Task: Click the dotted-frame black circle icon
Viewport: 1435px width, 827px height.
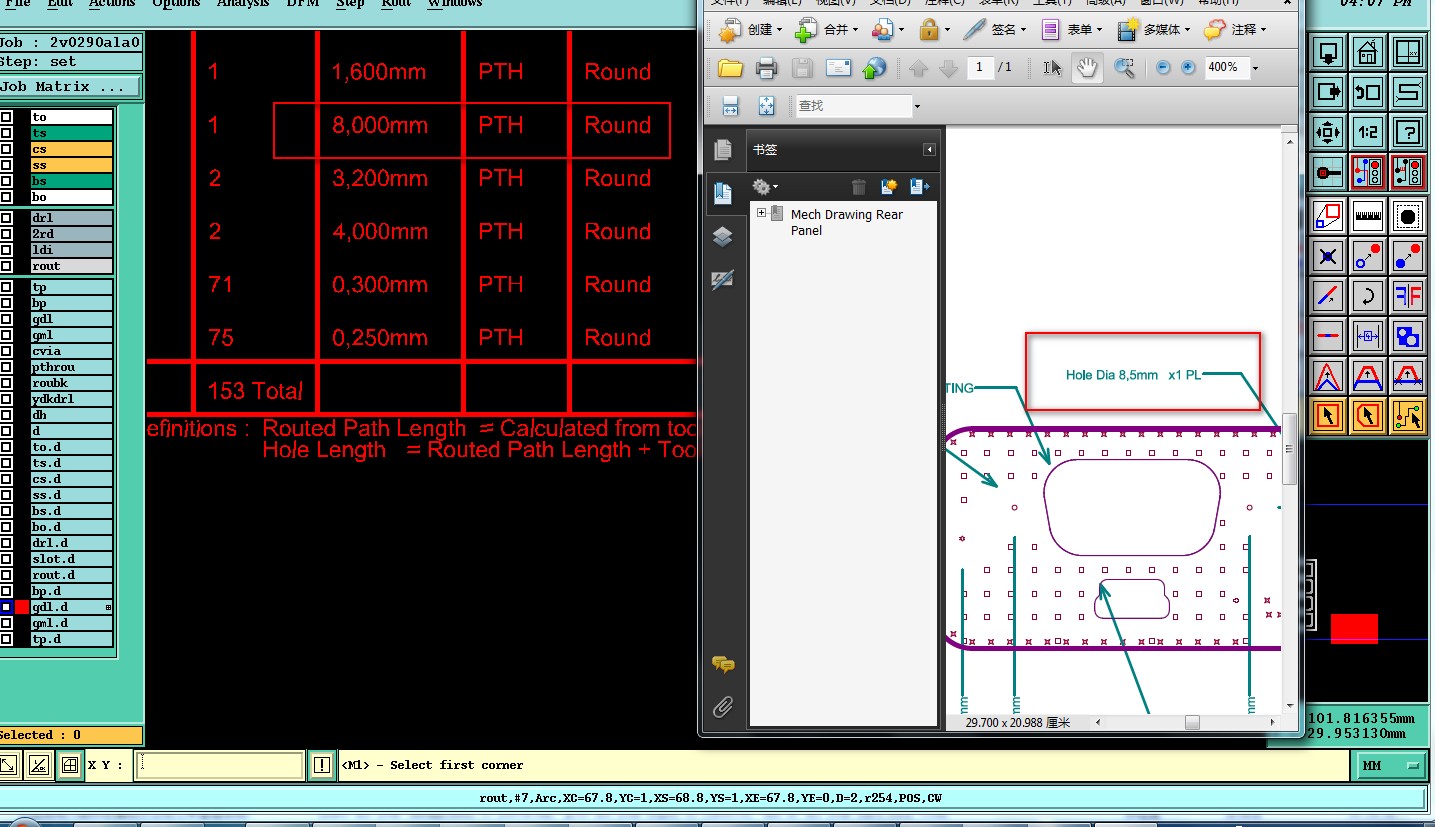Action: [1407, 215]
